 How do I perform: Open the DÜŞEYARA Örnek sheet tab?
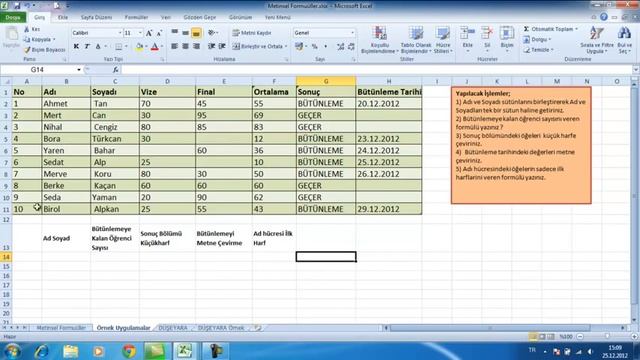click(221, 328)
